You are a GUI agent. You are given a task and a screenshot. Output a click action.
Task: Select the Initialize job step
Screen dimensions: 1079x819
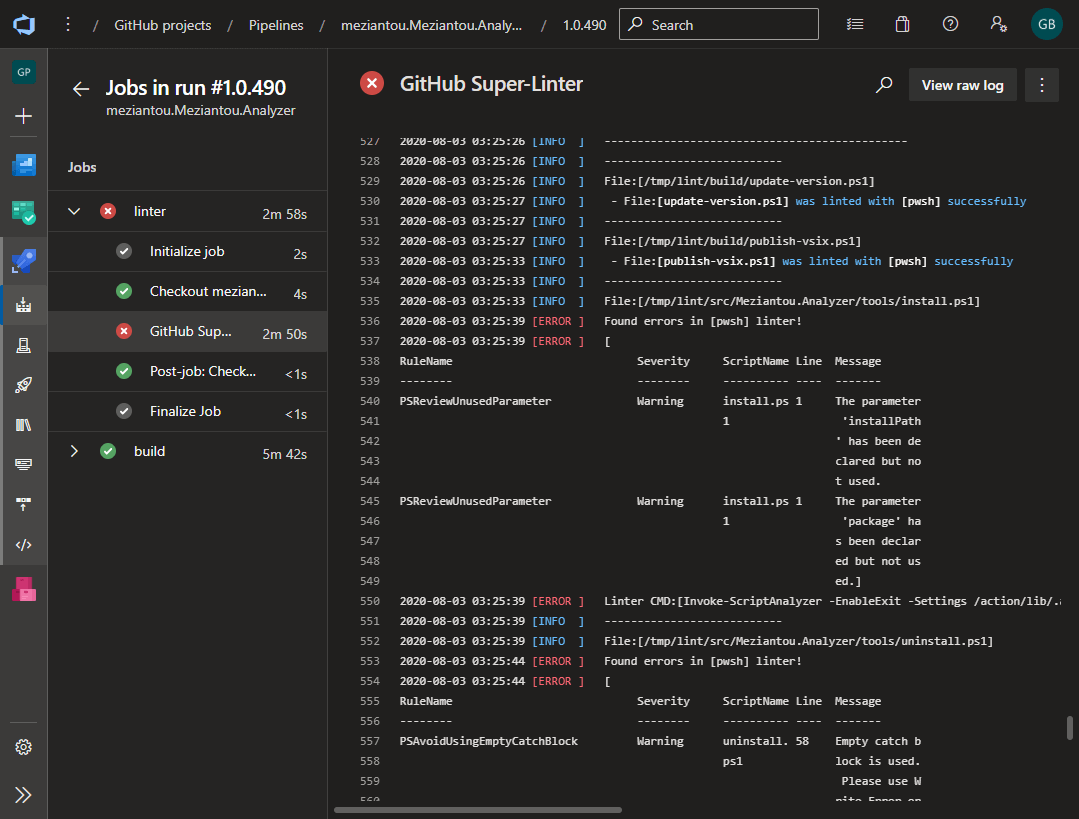coord(187,252)
